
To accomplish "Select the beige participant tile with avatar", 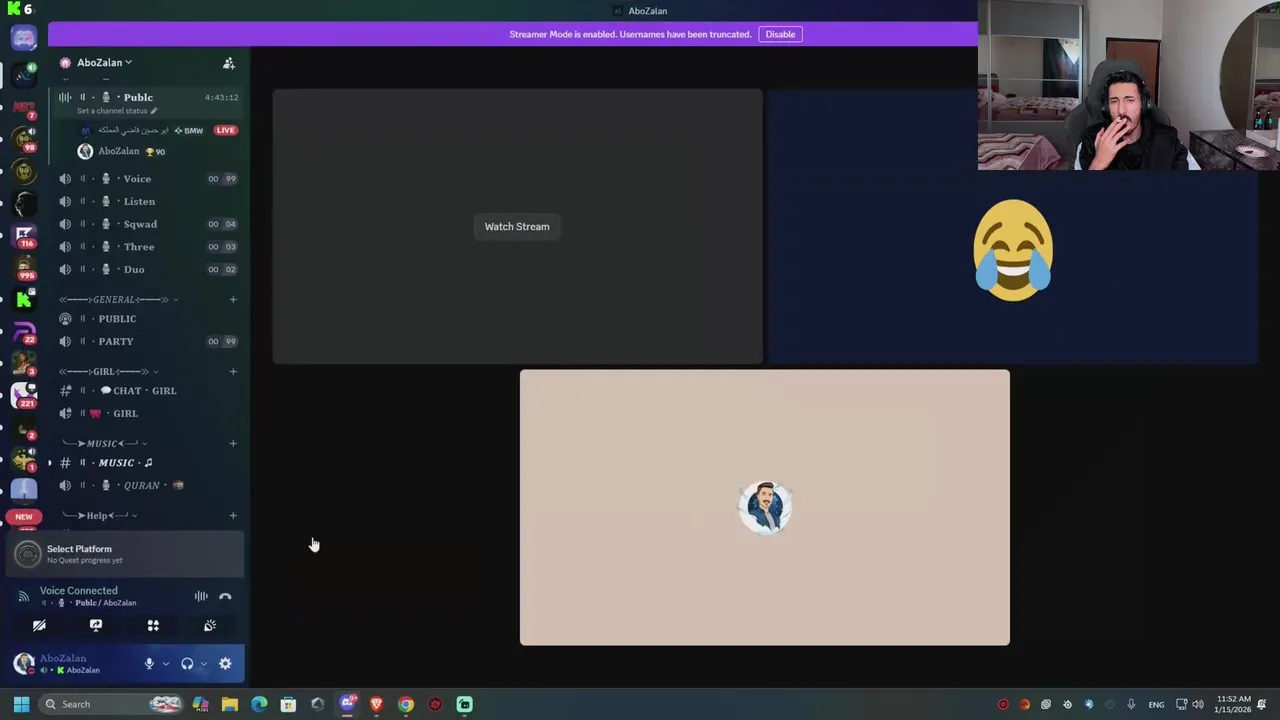I will 765,508.
